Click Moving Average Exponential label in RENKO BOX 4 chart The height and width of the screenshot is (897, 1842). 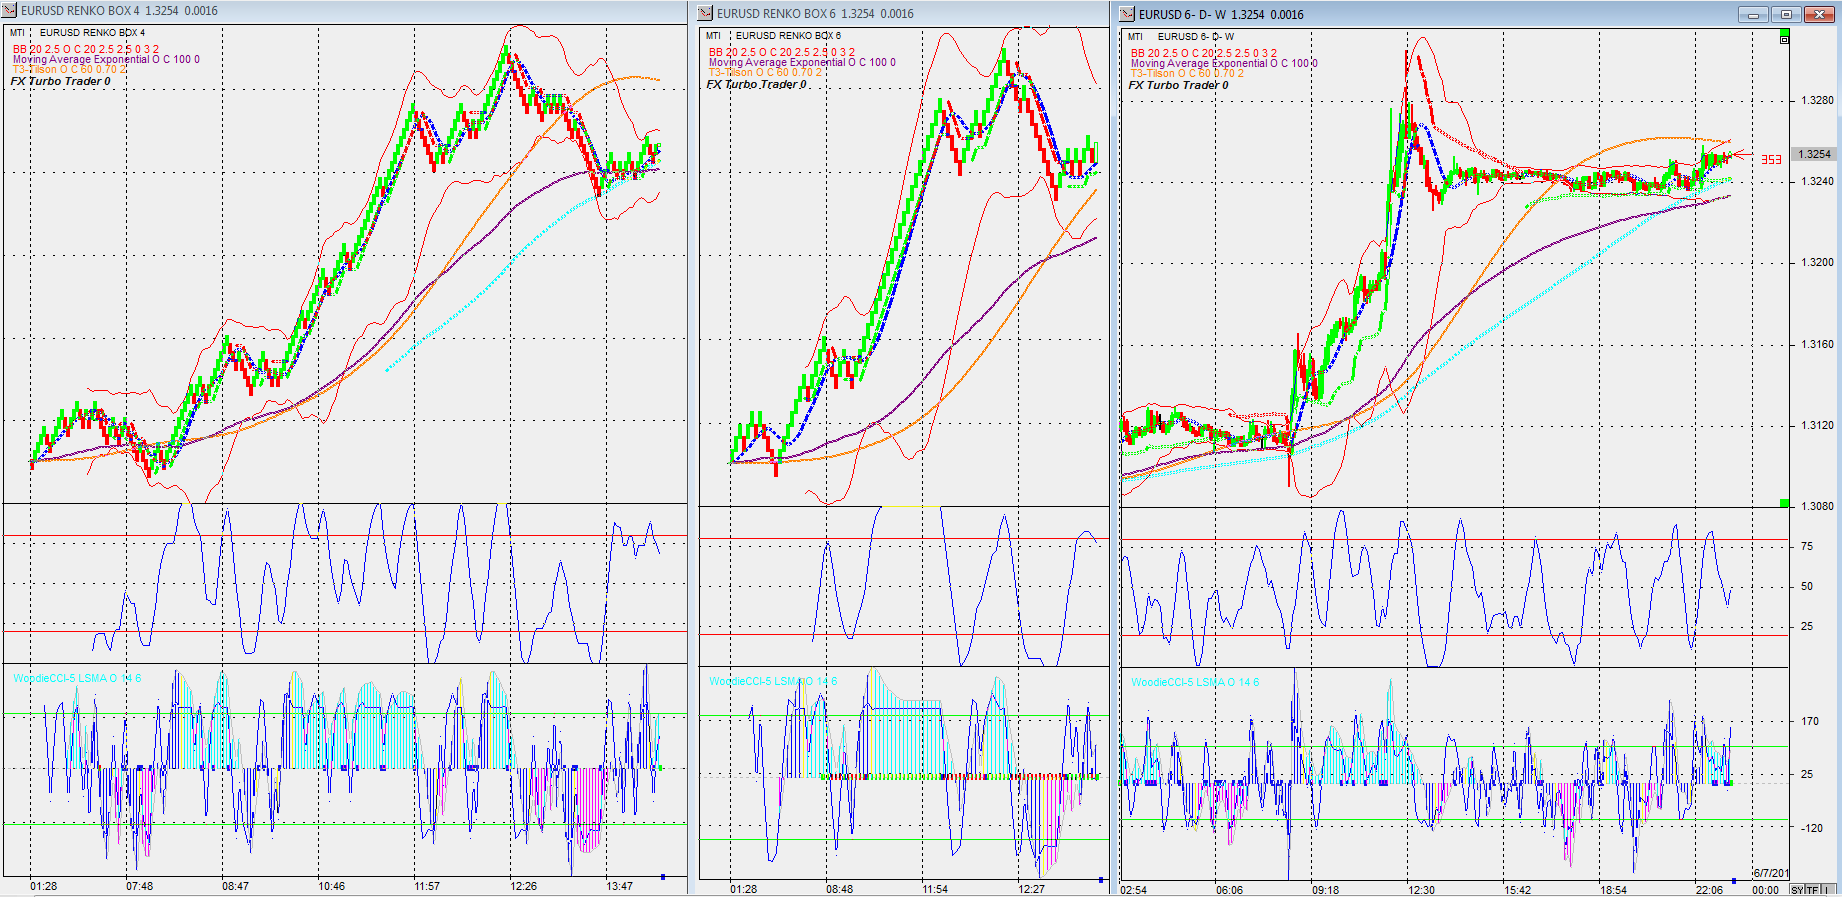[106, 59]
